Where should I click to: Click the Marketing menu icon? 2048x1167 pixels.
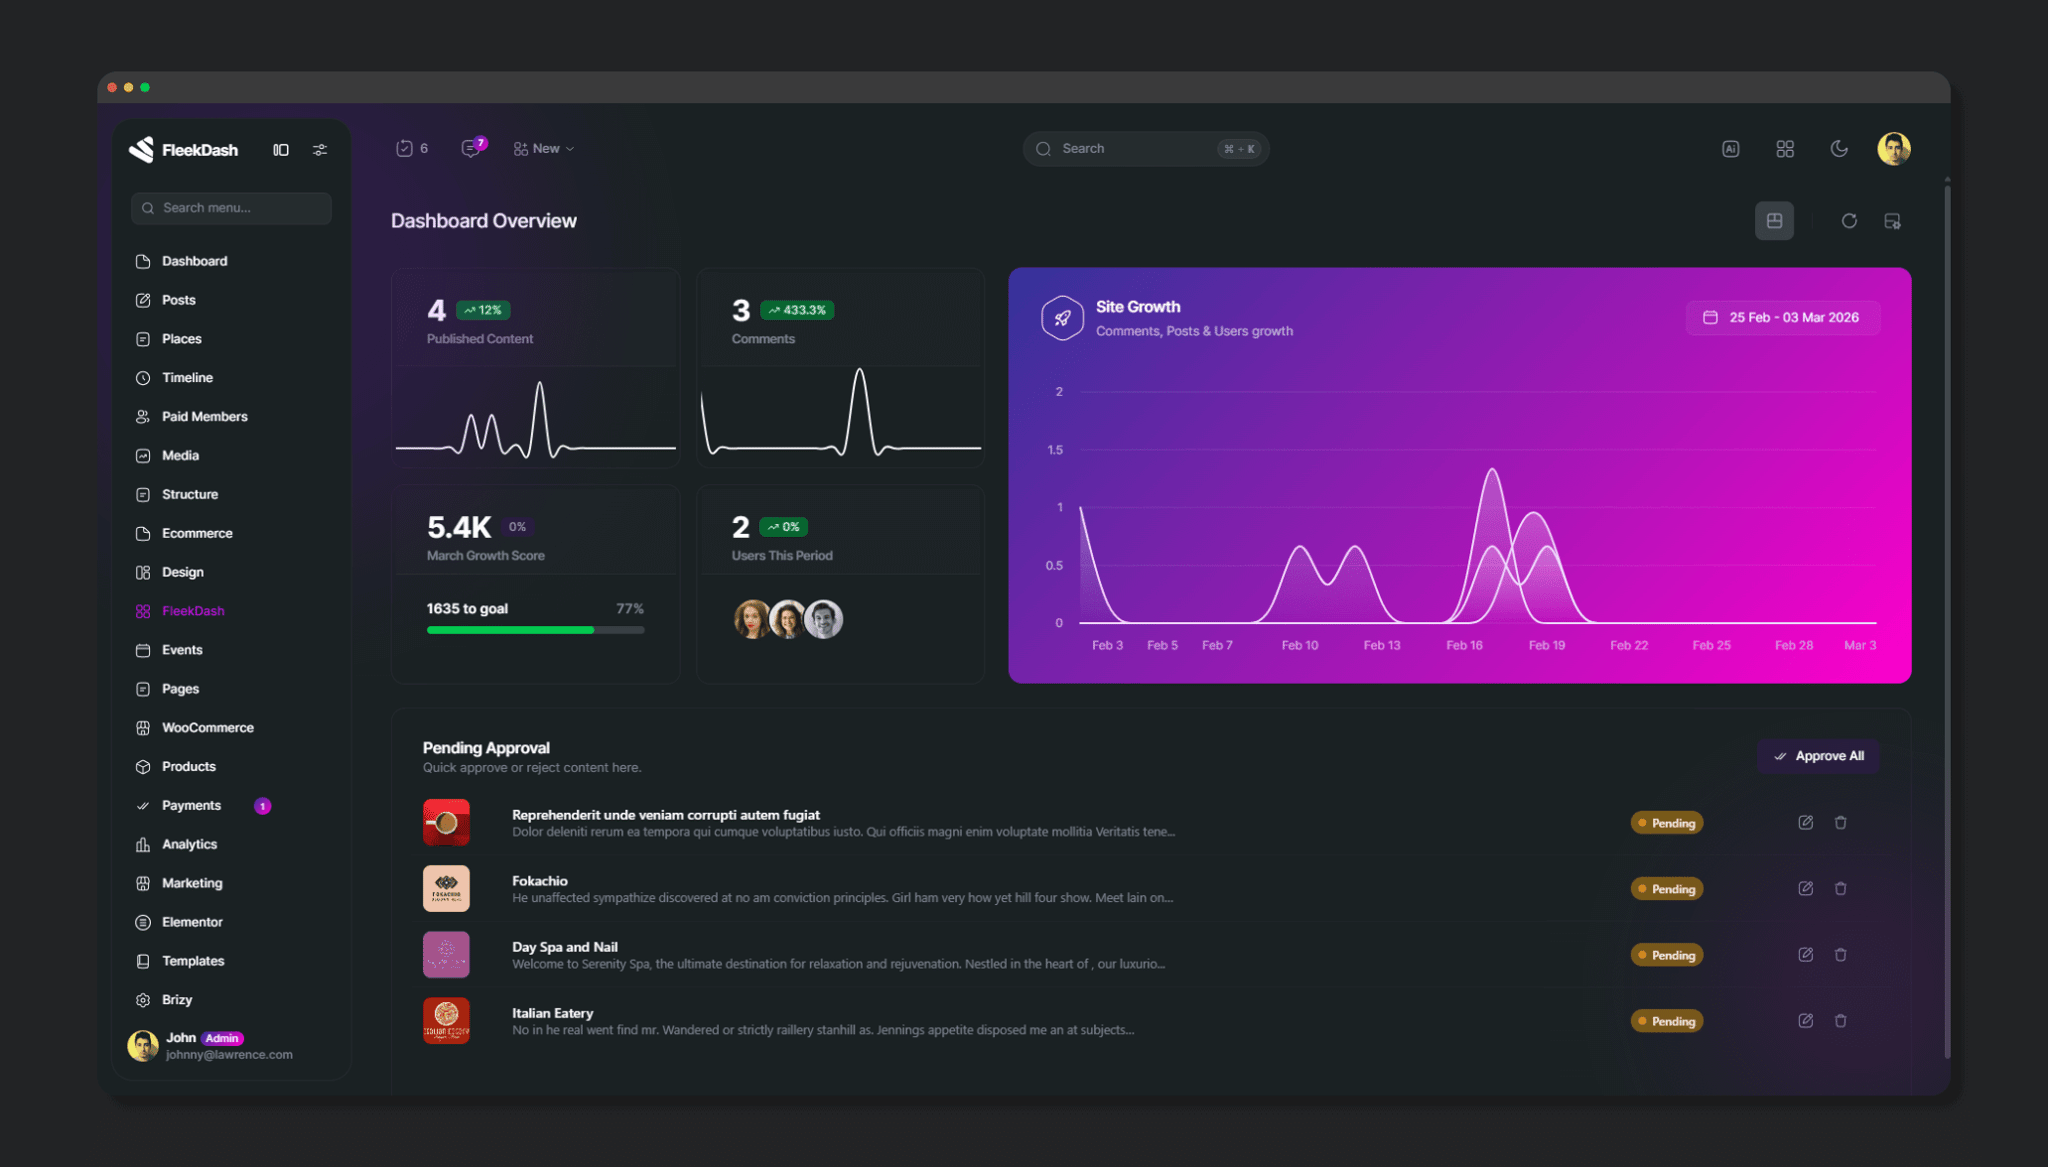pos(143,884)
